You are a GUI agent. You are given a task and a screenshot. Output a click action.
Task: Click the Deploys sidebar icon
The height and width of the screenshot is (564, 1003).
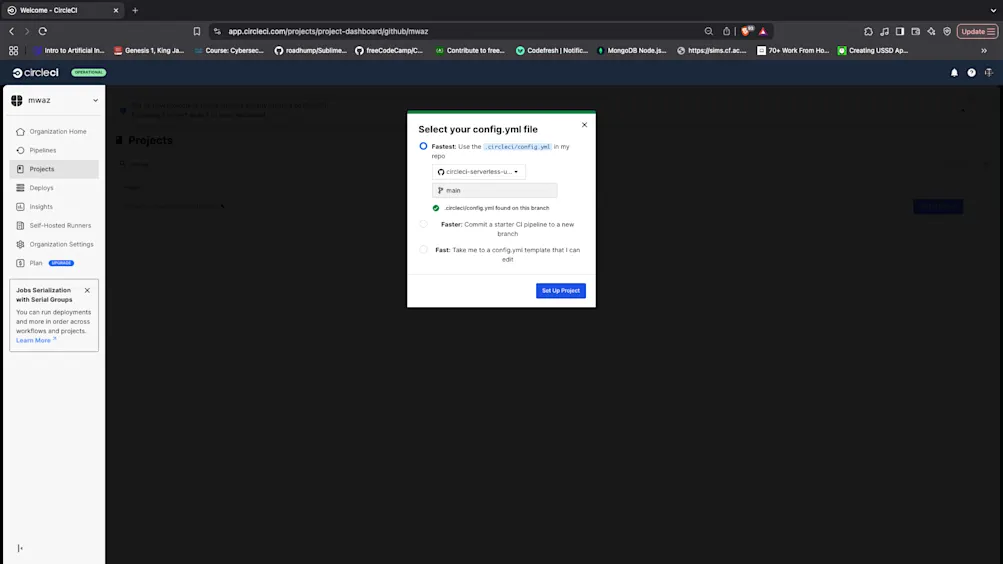pyautogui.click(x=20, y=188)
